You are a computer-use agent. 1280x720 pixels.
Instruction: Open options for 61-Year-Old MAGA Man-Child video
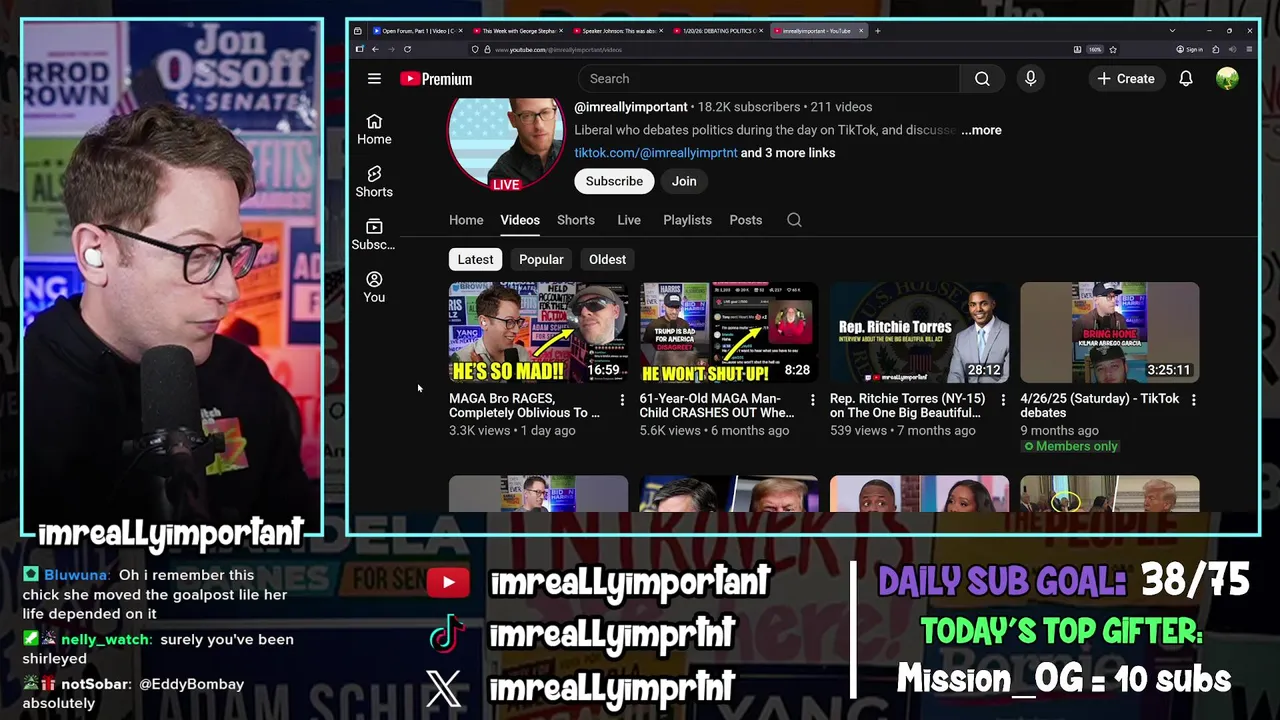[812, 400]
